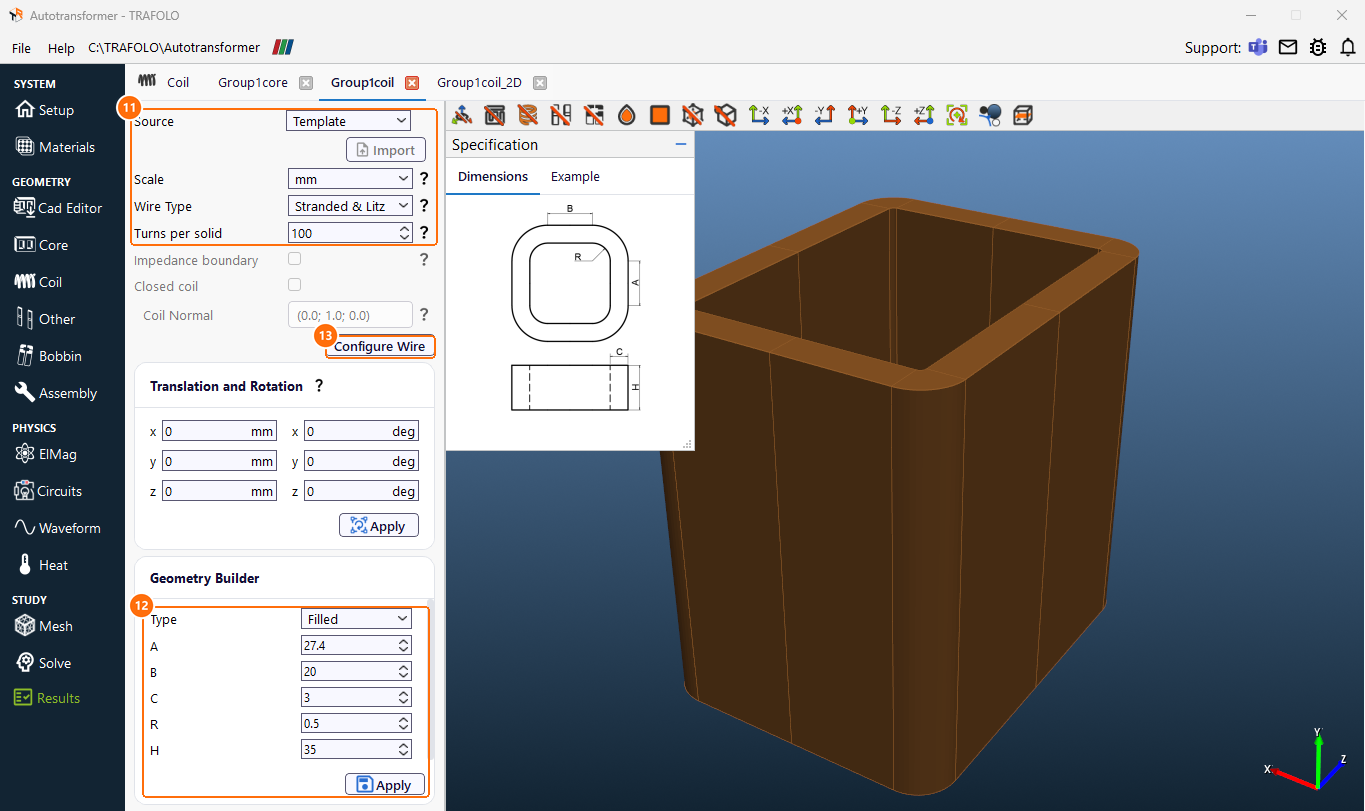Toggle the Impedance boundary checkbox

pos(294,259)
